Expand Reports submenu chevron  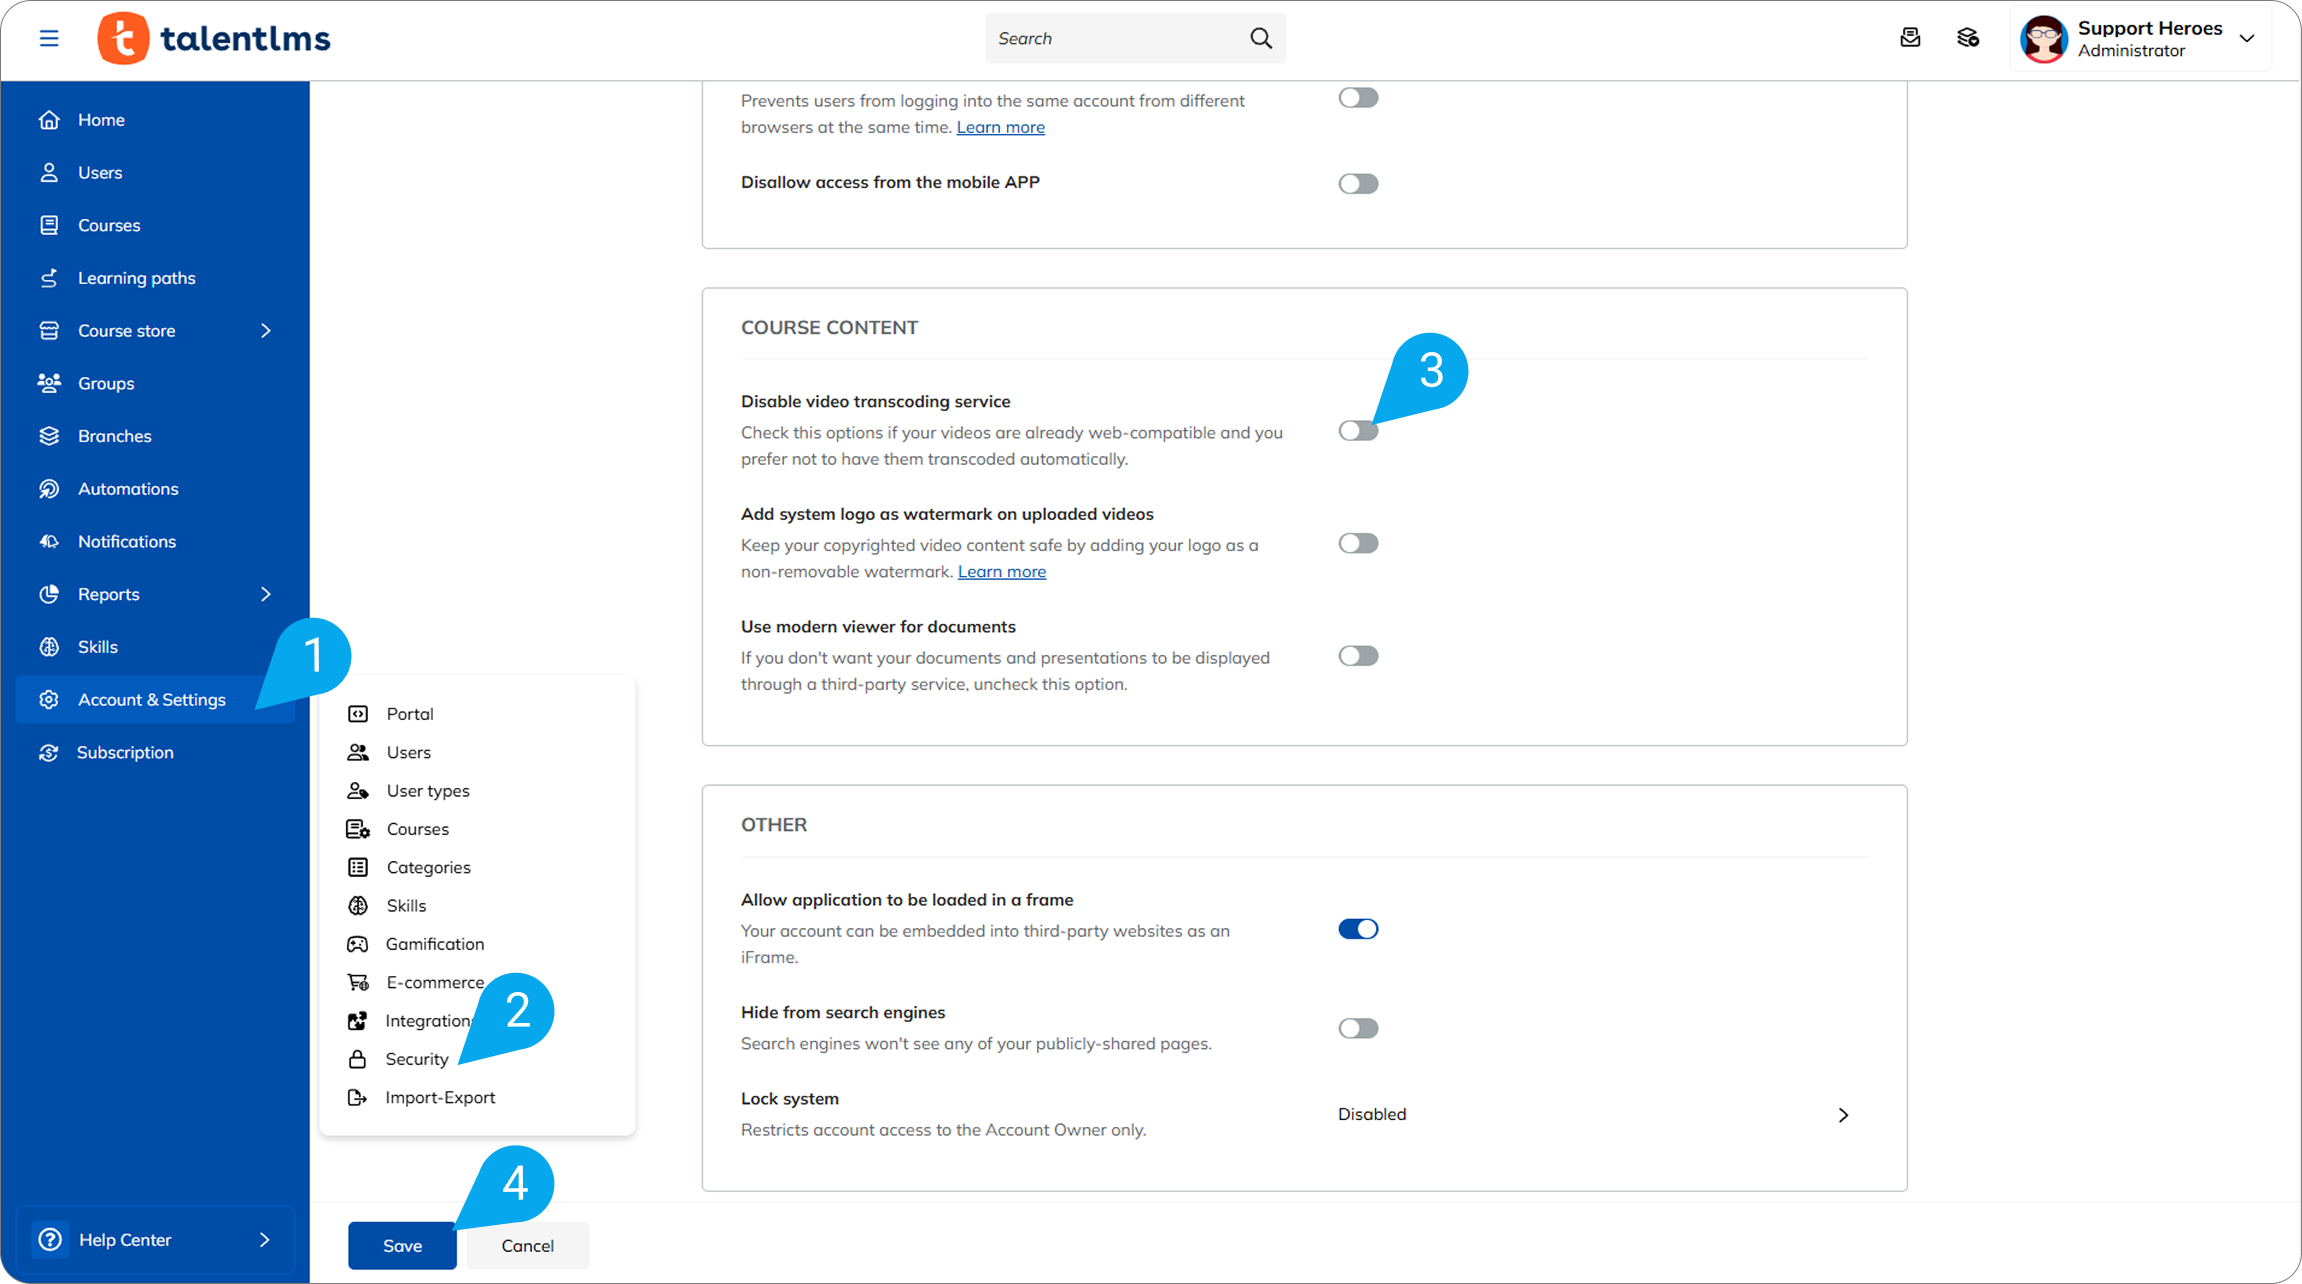click(266, 594)
